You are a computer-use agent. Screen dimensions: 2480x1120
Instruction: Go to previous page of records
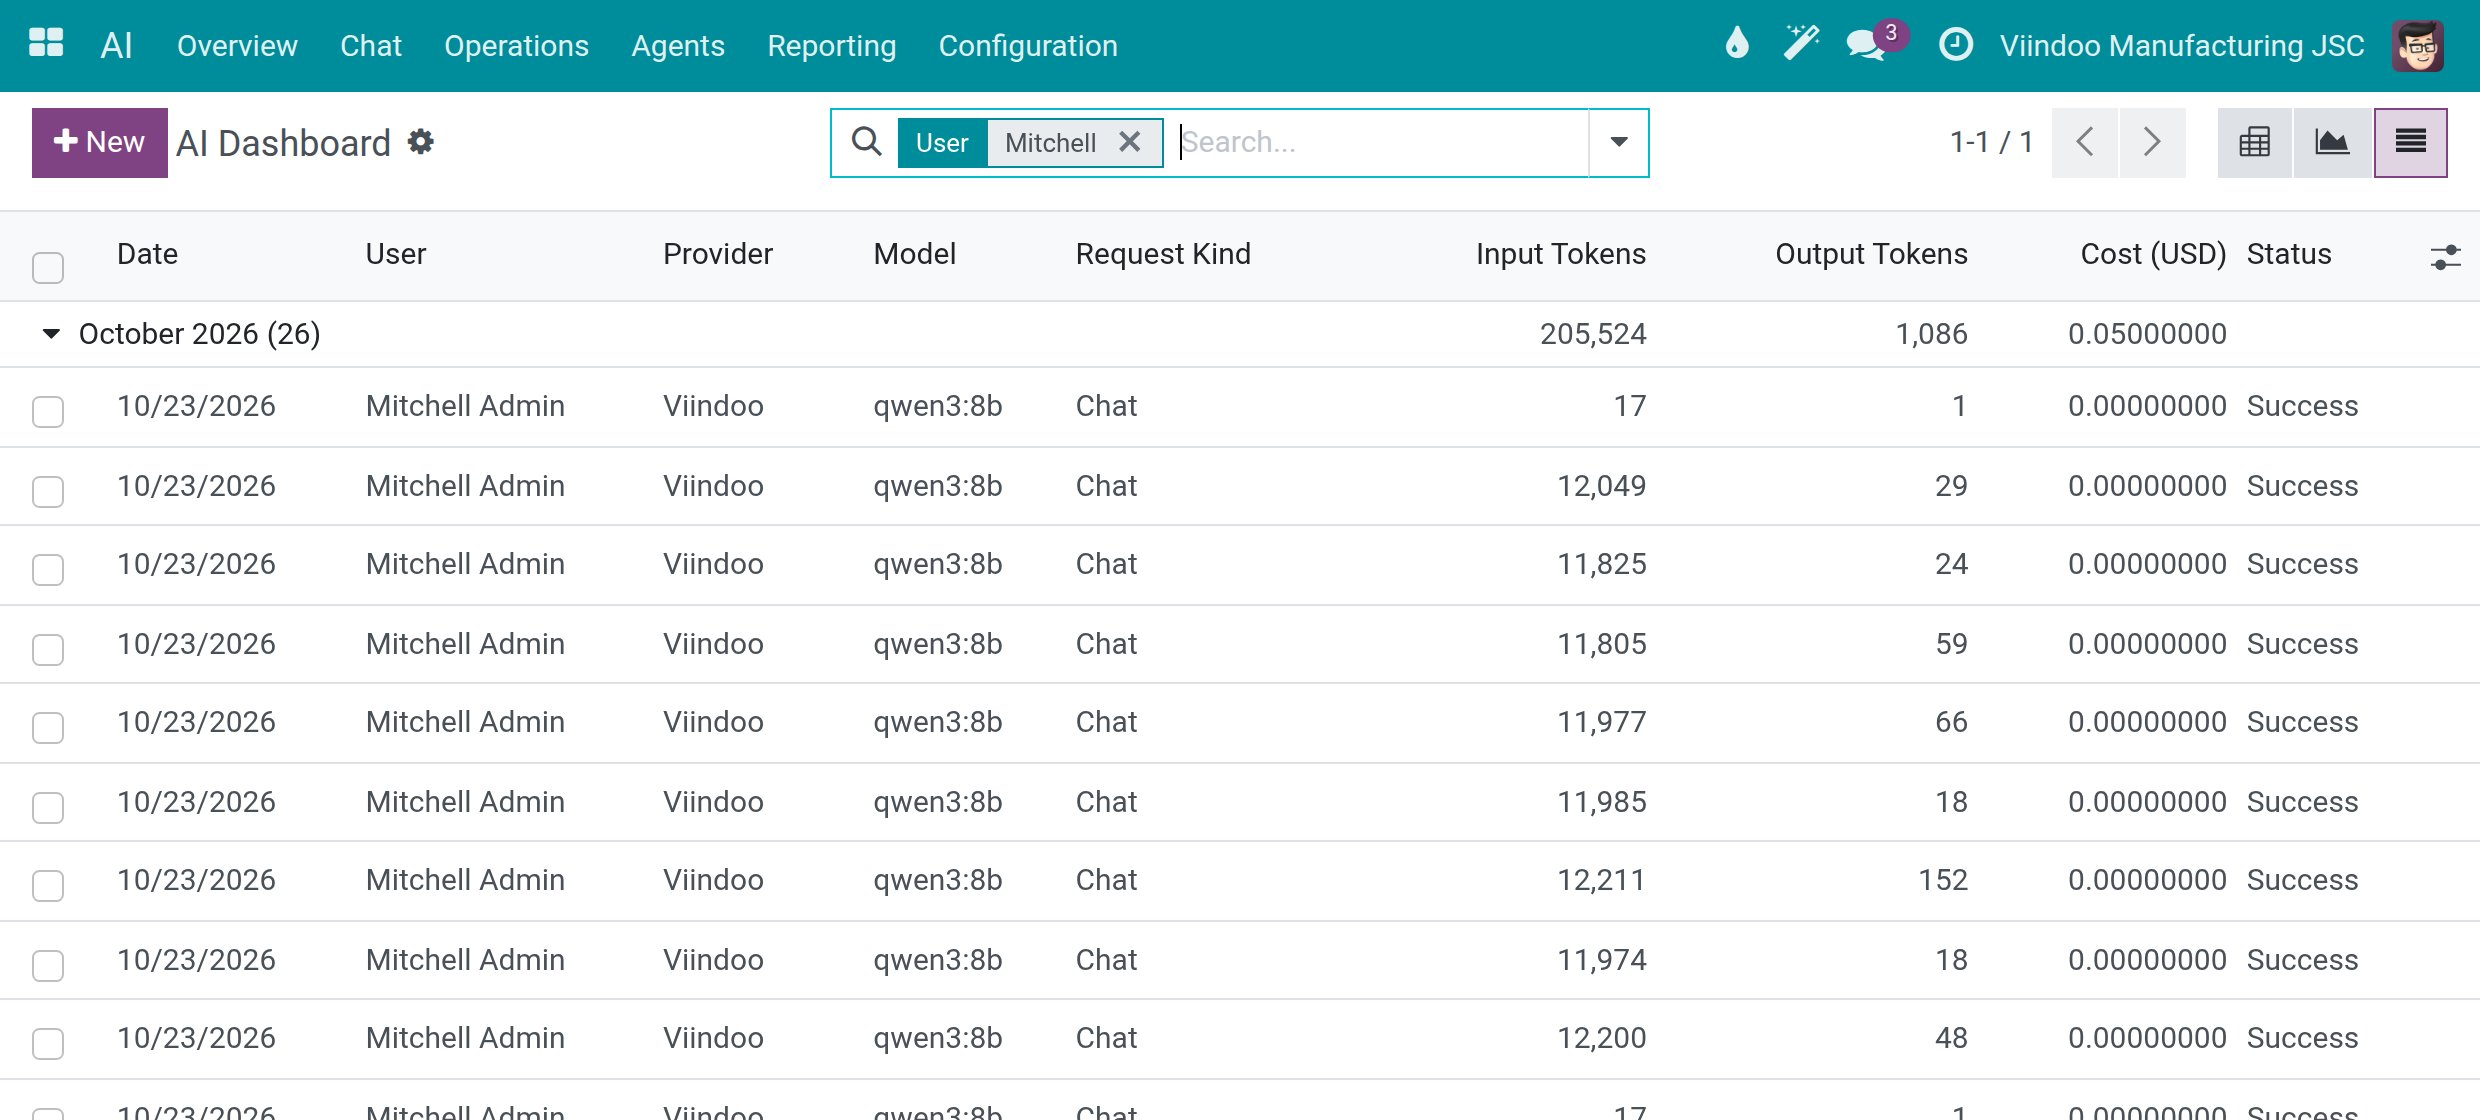(2085, 143)
